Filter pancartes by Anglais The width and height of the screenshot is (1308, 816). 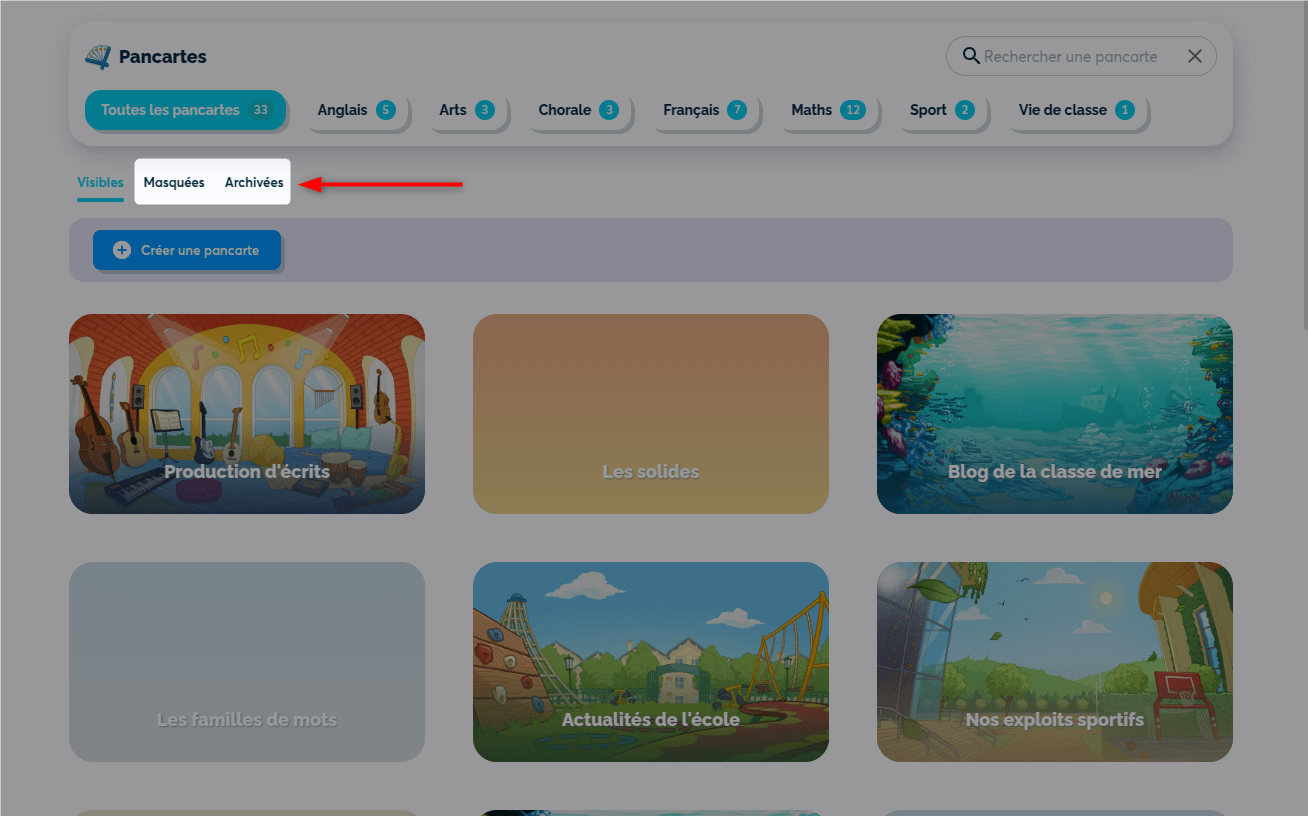[356, 110]
